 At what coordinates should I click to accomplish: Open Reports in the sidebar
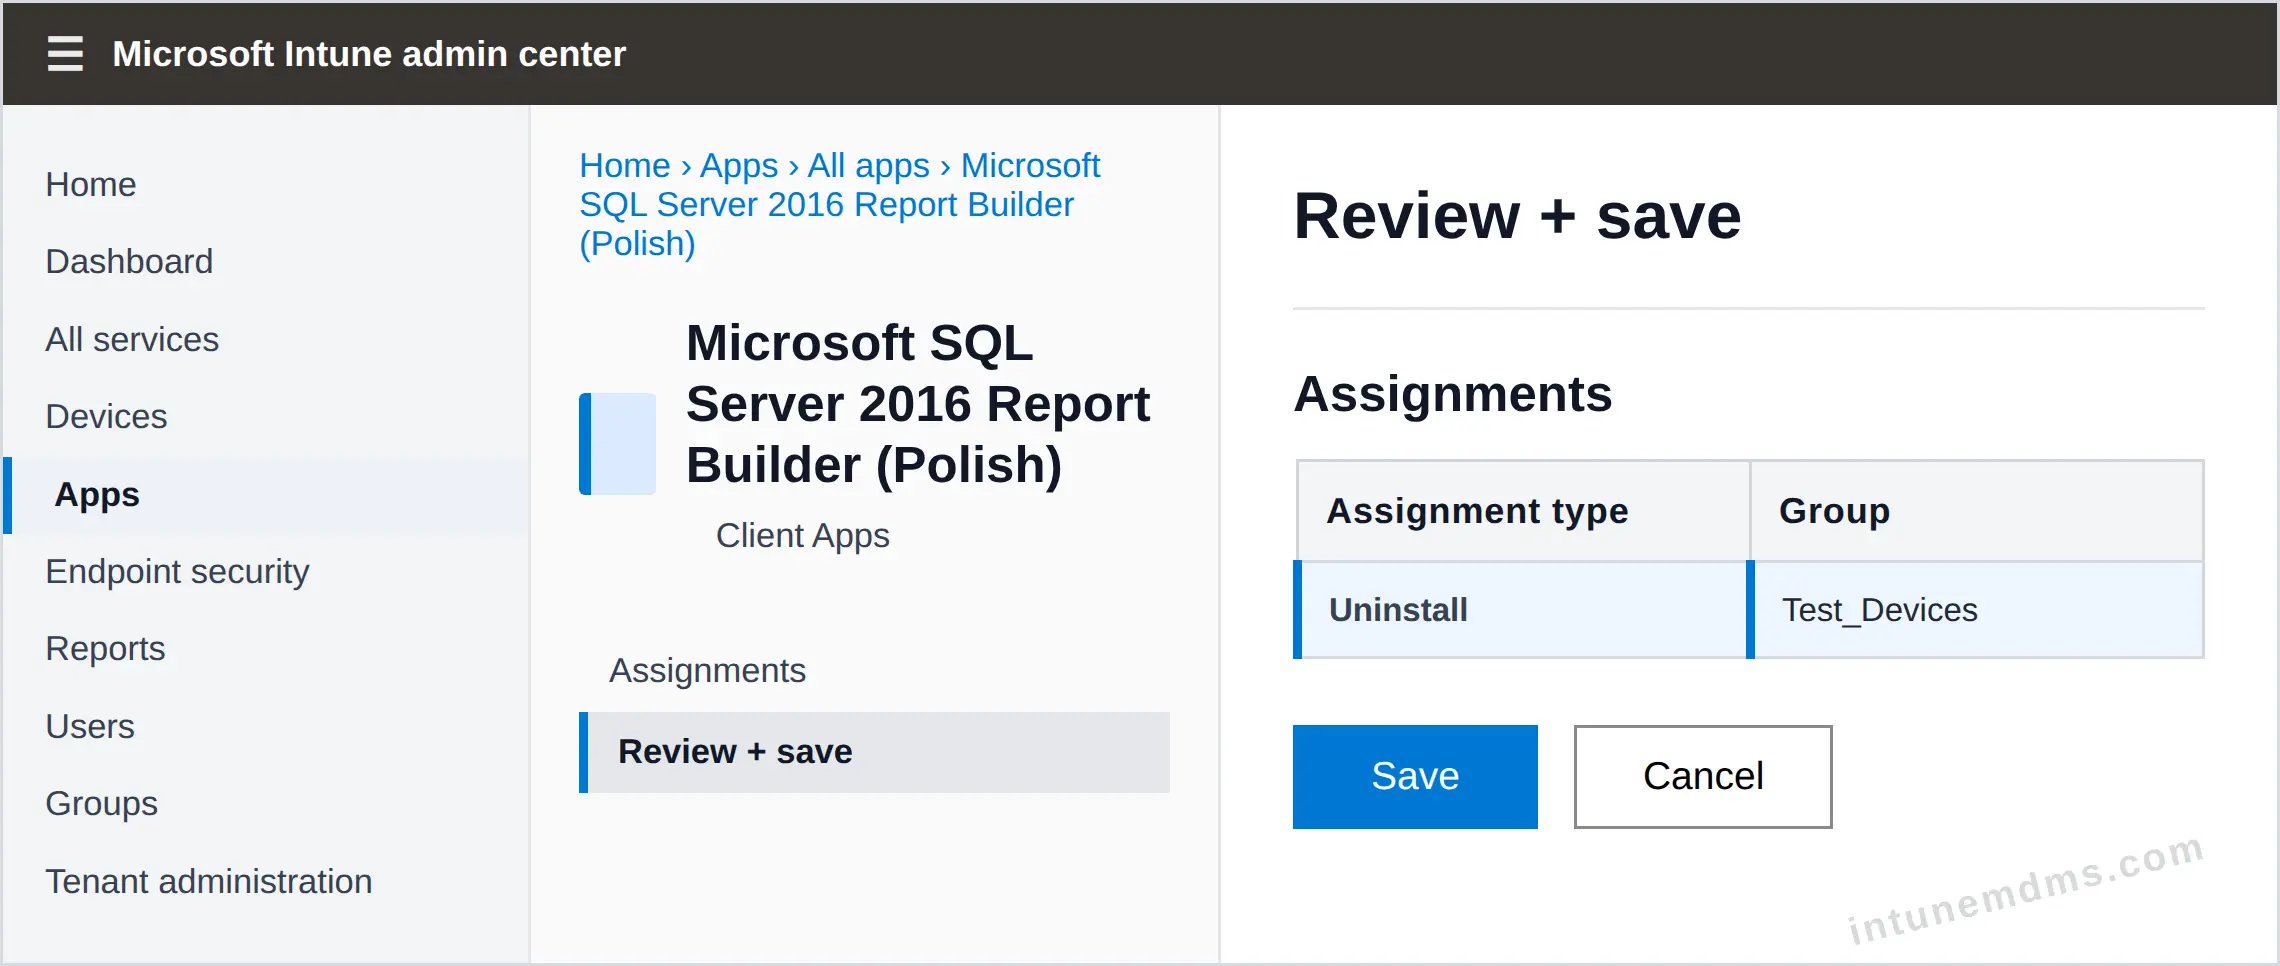coord(105,648)
